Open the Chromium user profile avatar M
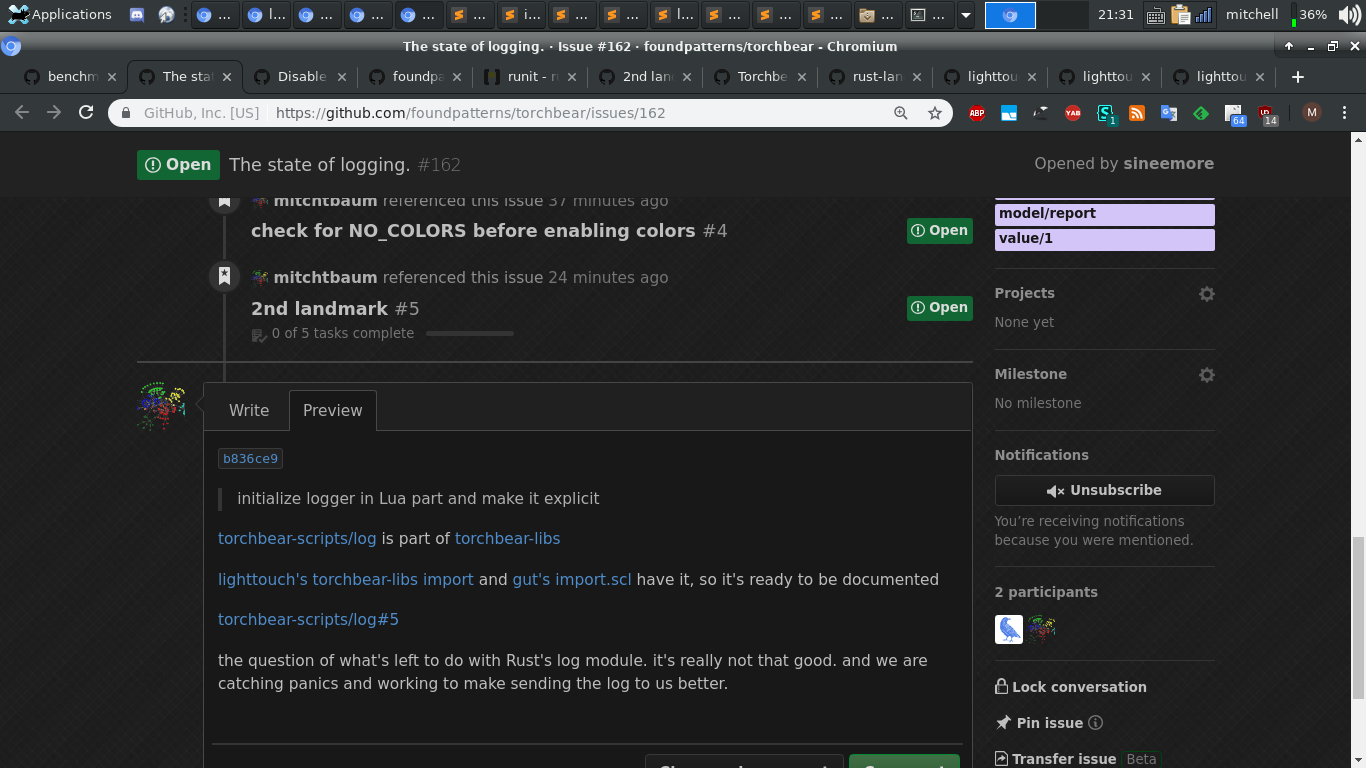Screen dimensions: 1366x768 [1312, 113]
